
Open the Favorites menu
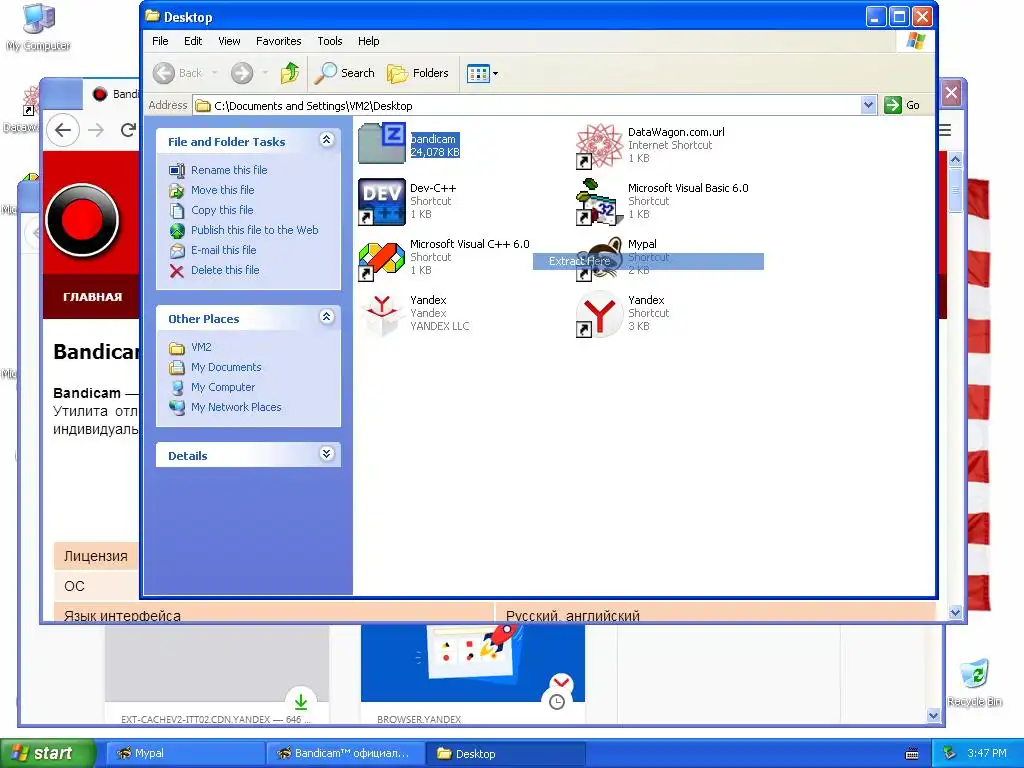click(x=278, y=41)
